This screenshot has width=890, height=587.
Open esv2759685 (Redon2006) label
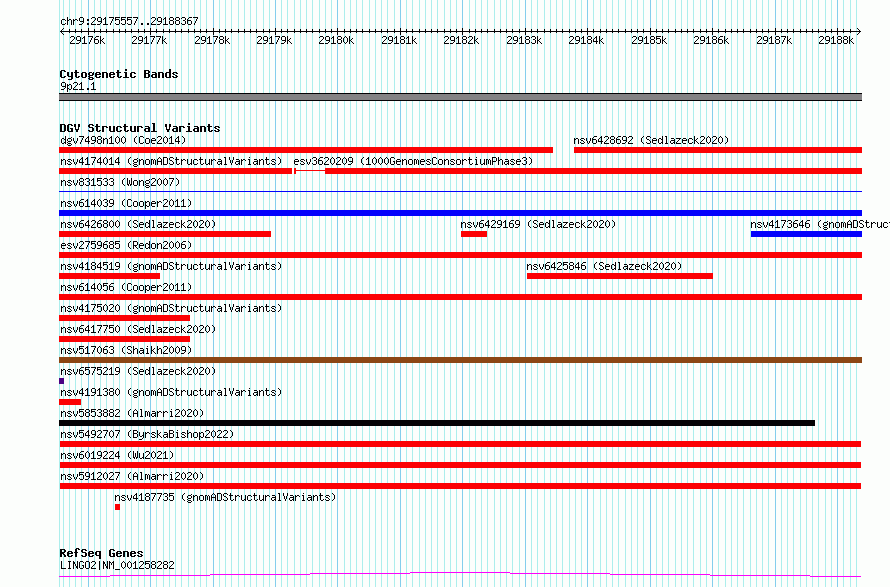click(x=126, y=245)
